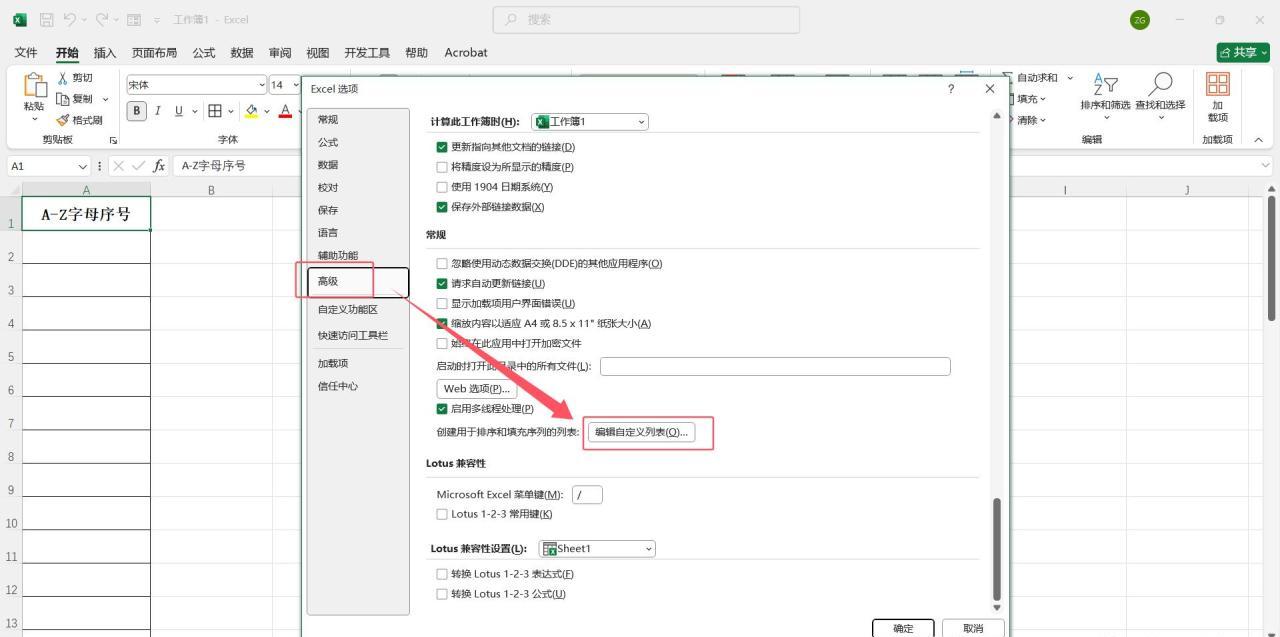The height and width of the screenshot is (637, 1280).
Task: Click the Cut scissors icon
Action: click(x=63, y=78)
